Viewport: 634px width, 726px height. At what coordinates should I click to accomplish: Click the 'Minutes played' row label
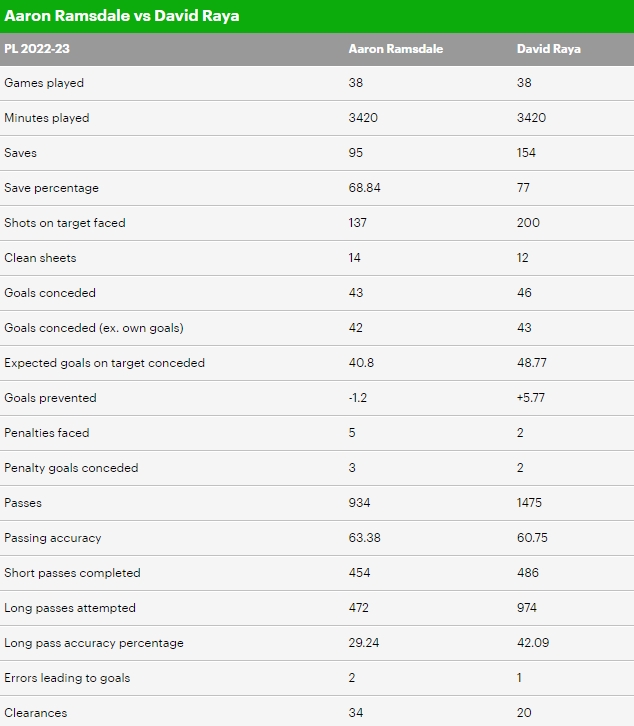coord(47,118)
